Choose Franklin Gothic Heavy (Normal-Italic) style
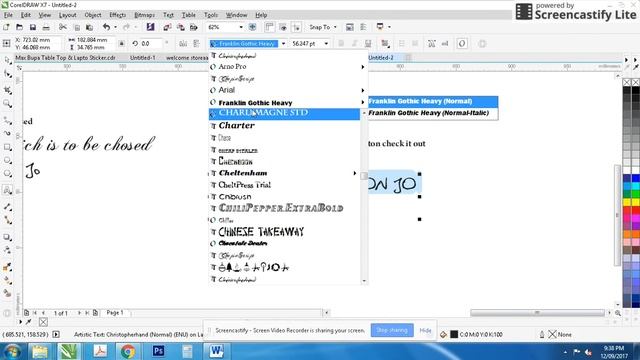 [432, 113]
